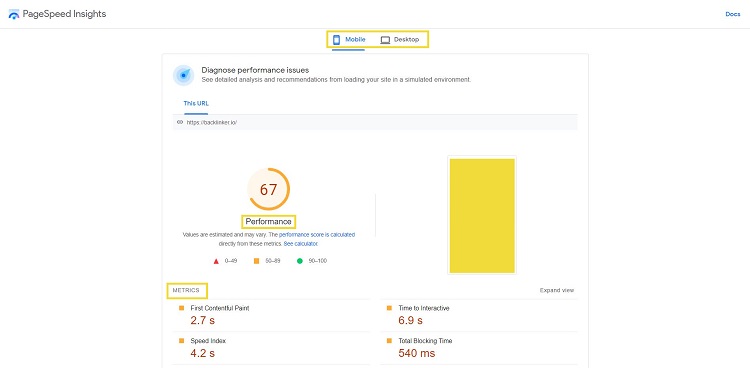The height and width of the screenshot is (368, 750).
Task: Select the This URL tab
Action: pos(196,103)
